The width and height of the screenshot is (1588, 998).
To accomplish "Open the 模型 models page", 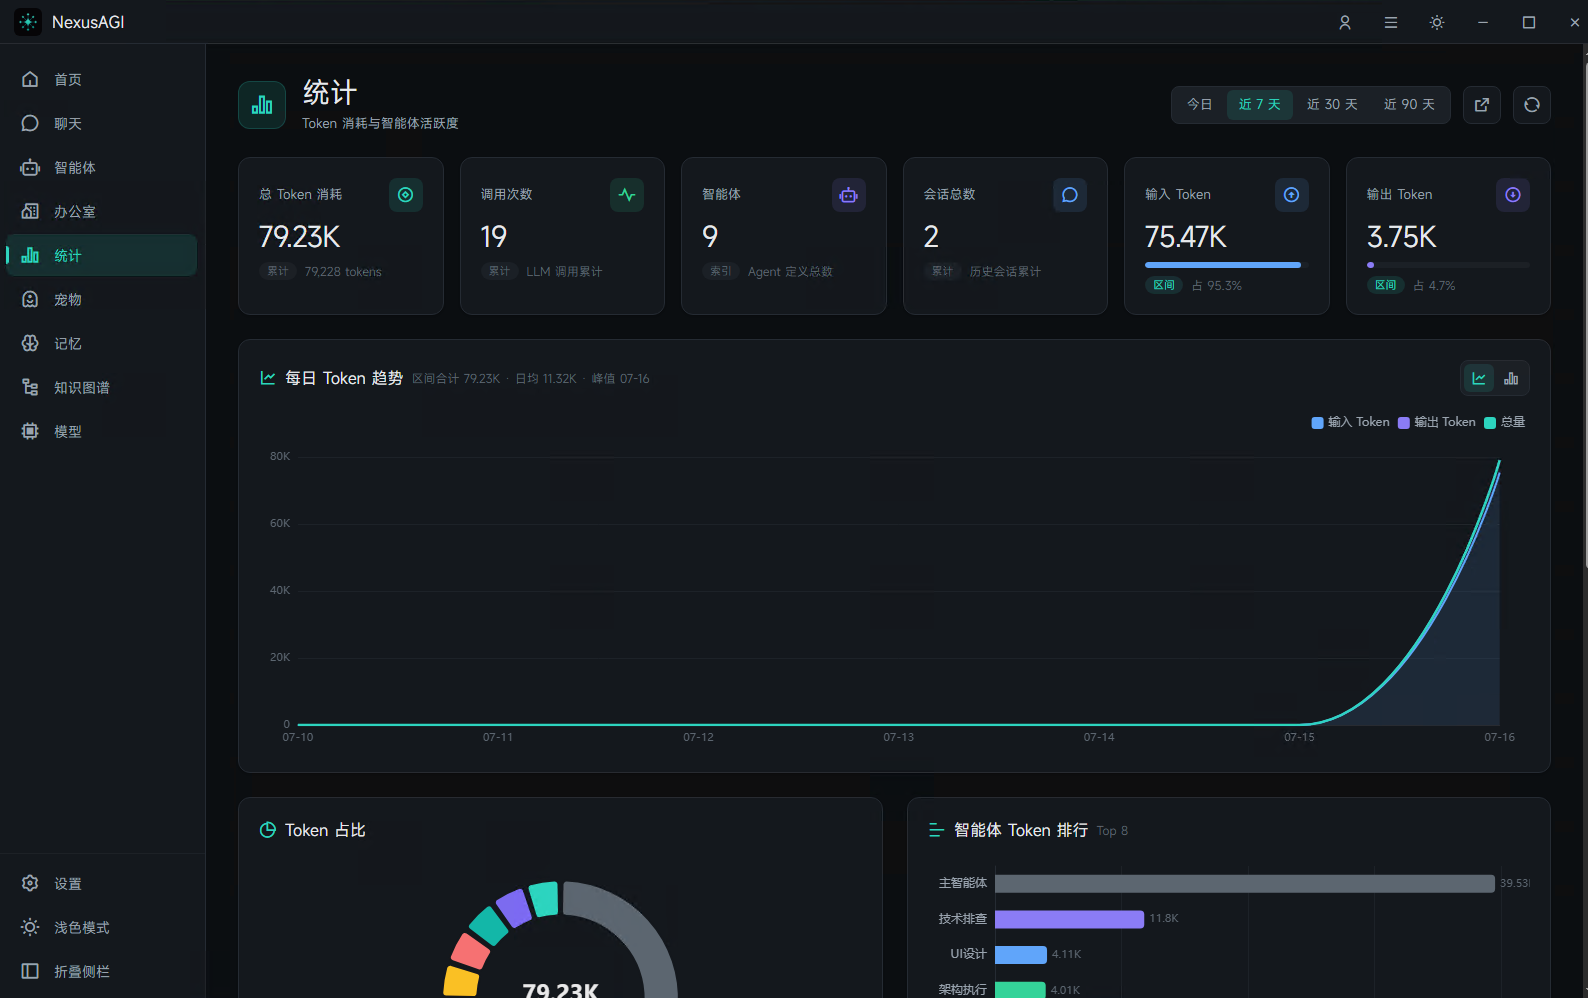I will point(101,432).
